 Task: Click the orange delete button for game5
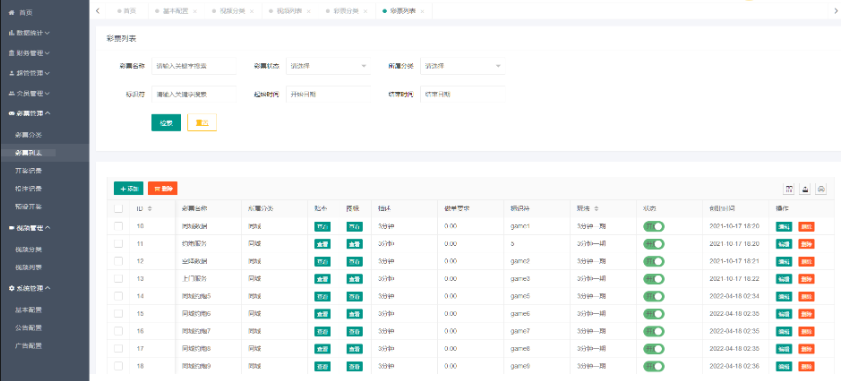[x=806, y=296]
